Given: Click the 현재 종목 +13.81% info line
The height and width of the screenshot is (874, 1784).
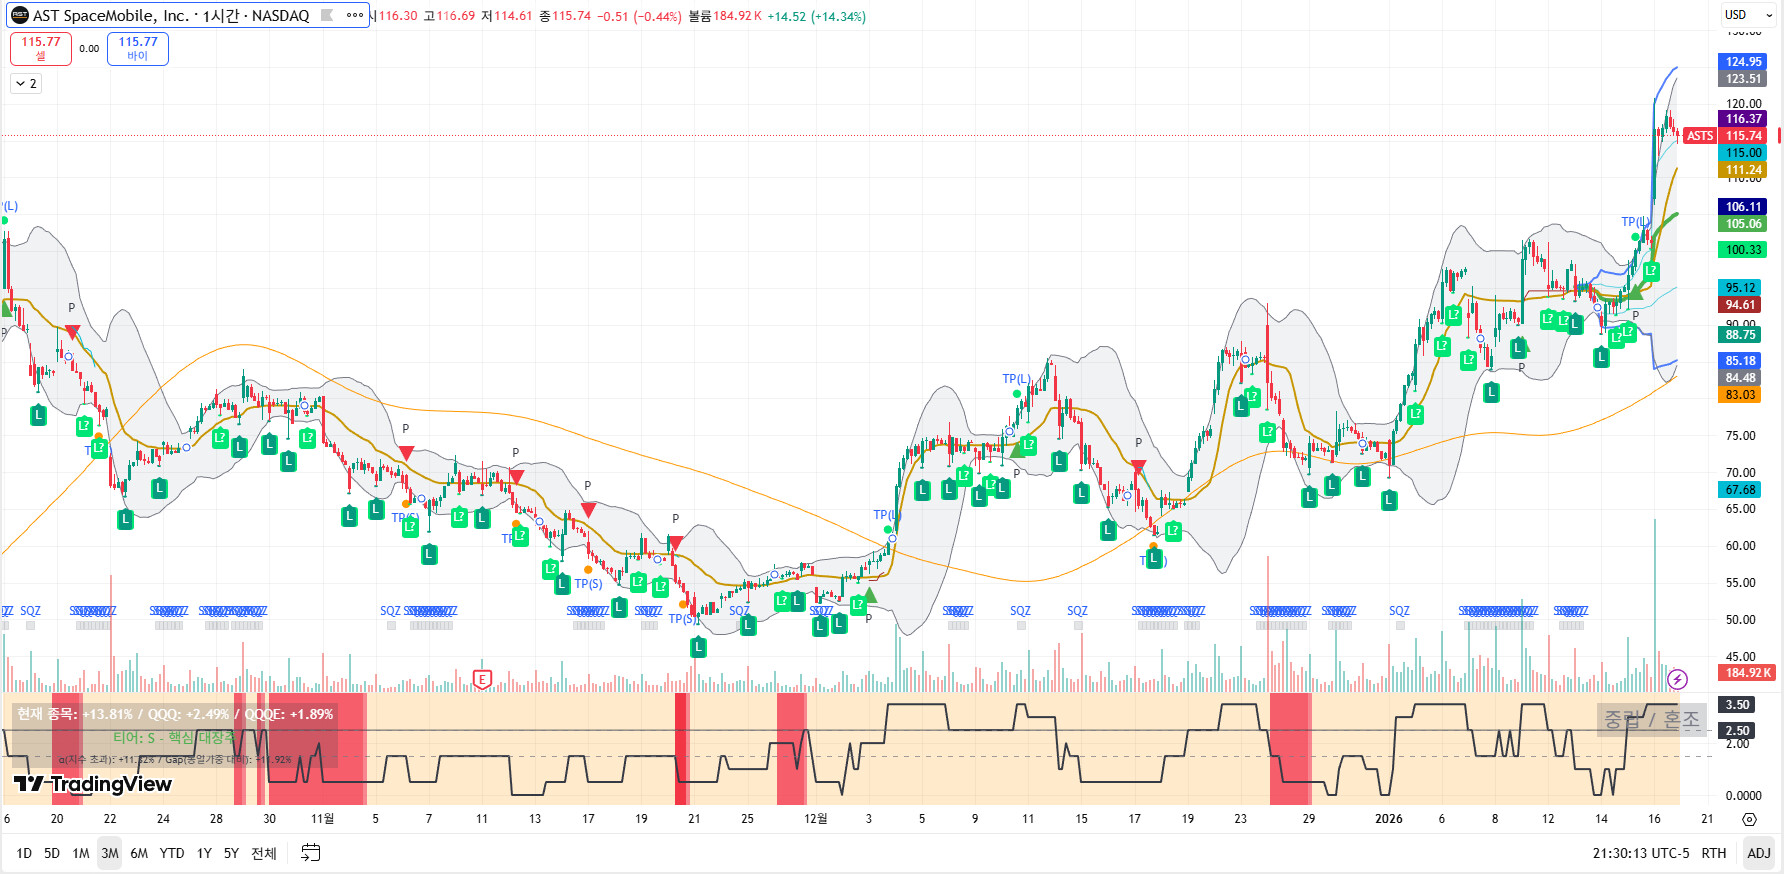Looking at the screenshot, I should [x=175, y=714].
